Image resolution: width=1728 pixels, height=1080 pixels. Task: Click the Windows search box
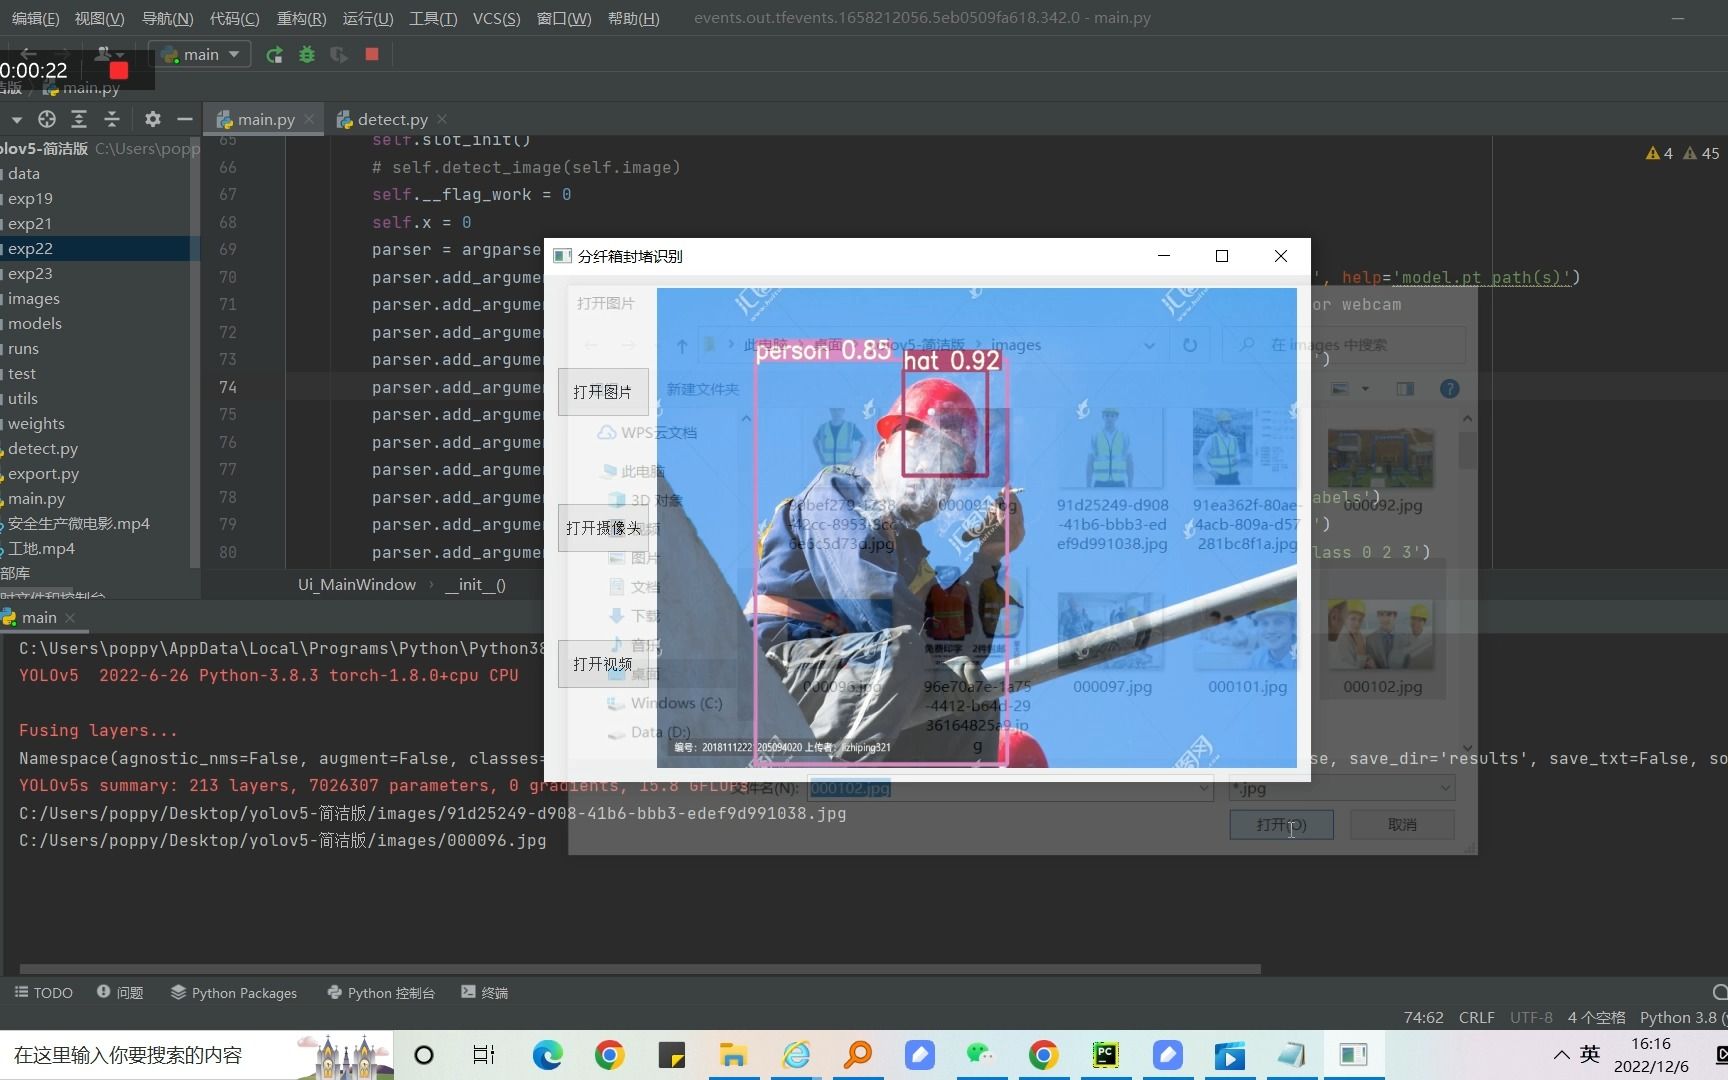pyautogui.click(x=197, y=1055)
